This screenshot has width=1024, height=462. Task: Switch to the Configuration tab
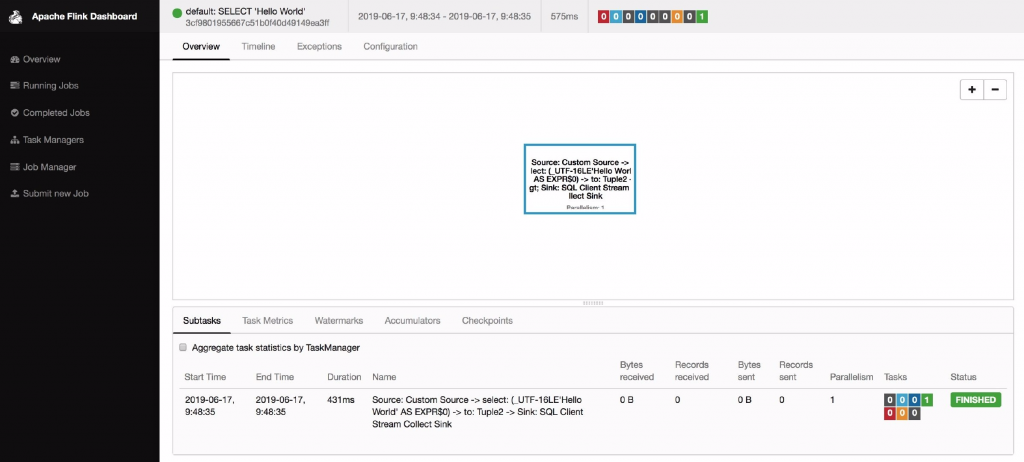click(x=391, y=46)
